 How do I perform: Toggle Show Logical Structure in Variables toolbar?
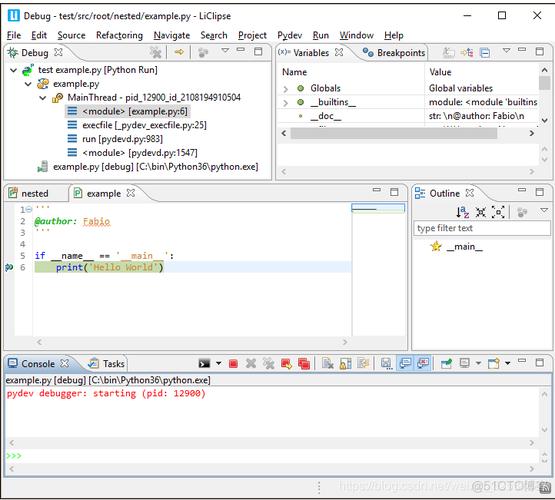click(x=467, y=53)
